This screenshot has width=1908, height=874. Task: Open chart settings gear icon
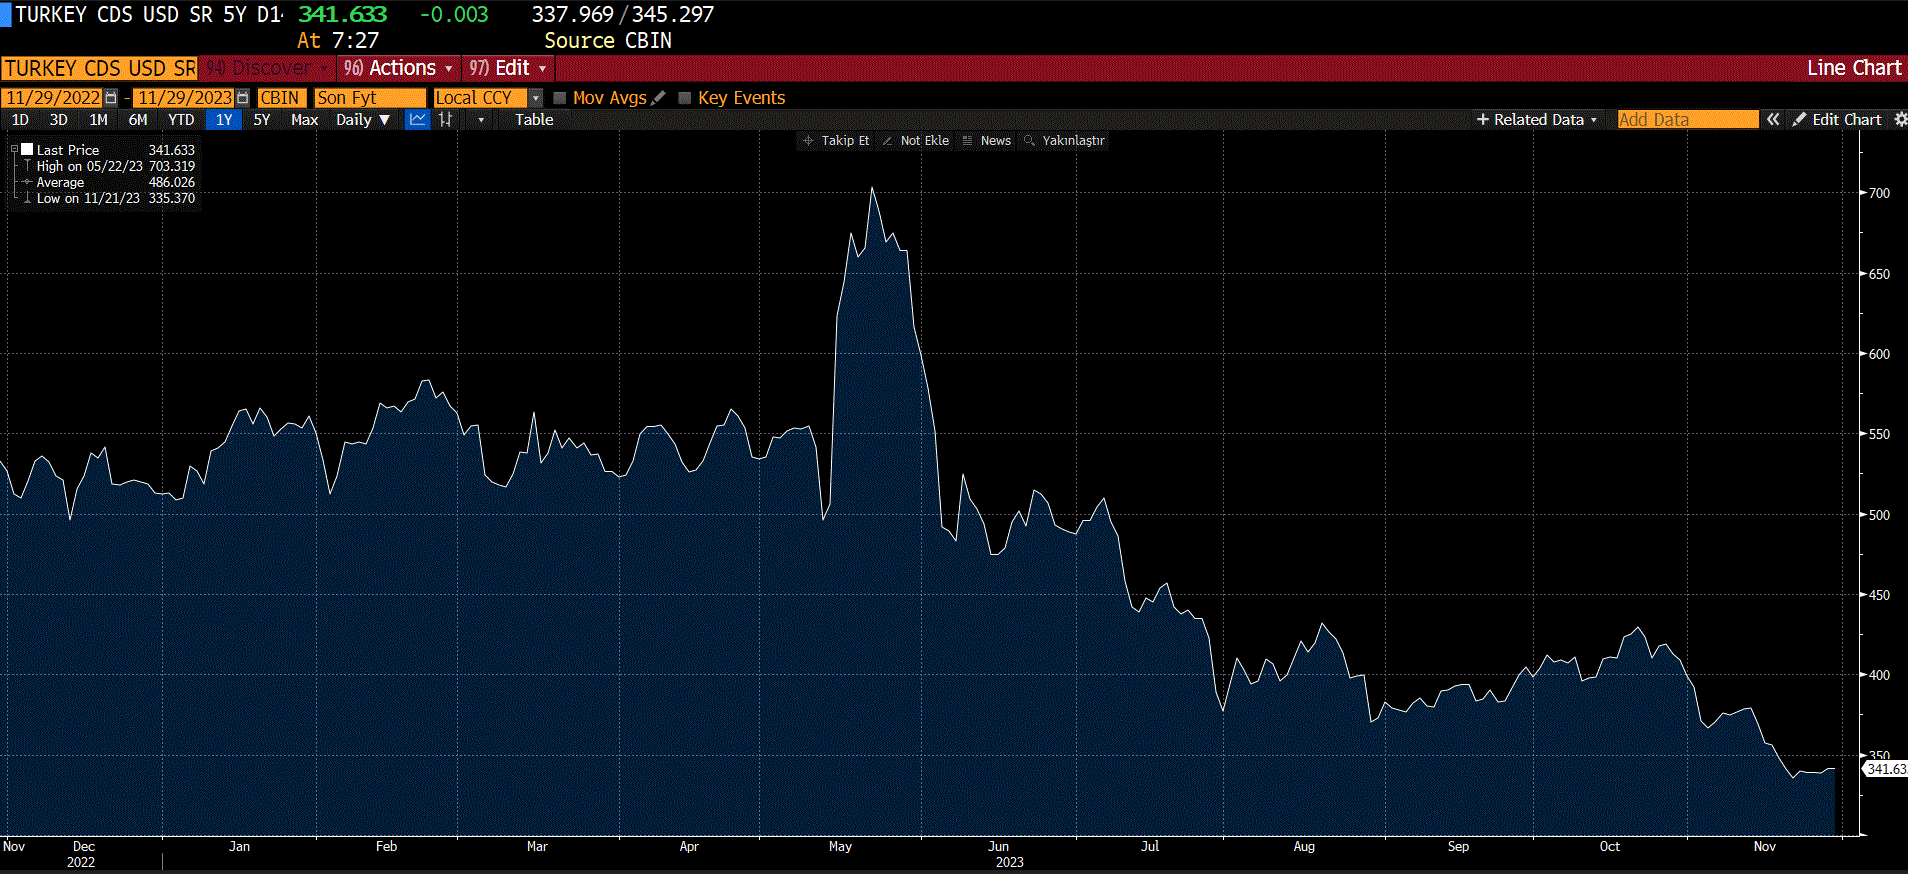point(1900,120)
